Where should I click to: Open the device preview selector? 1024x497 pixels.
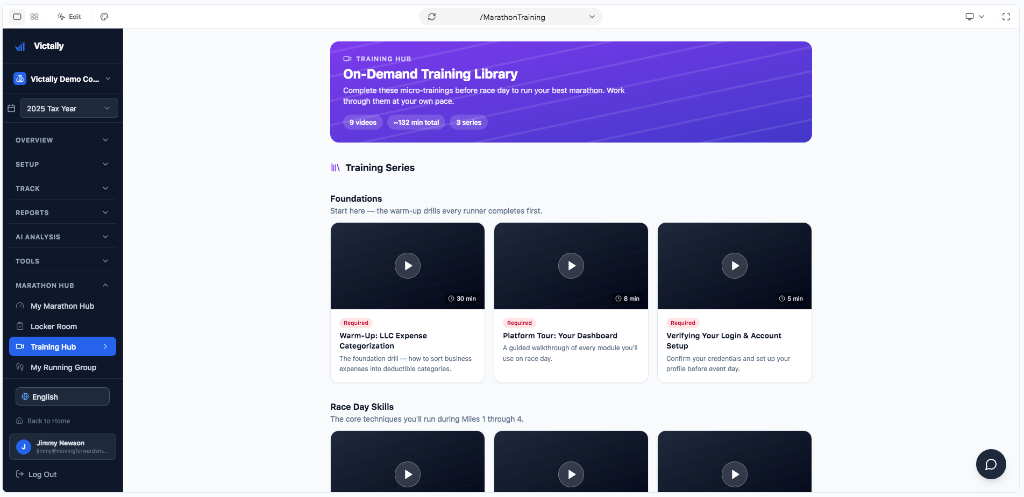974,16
